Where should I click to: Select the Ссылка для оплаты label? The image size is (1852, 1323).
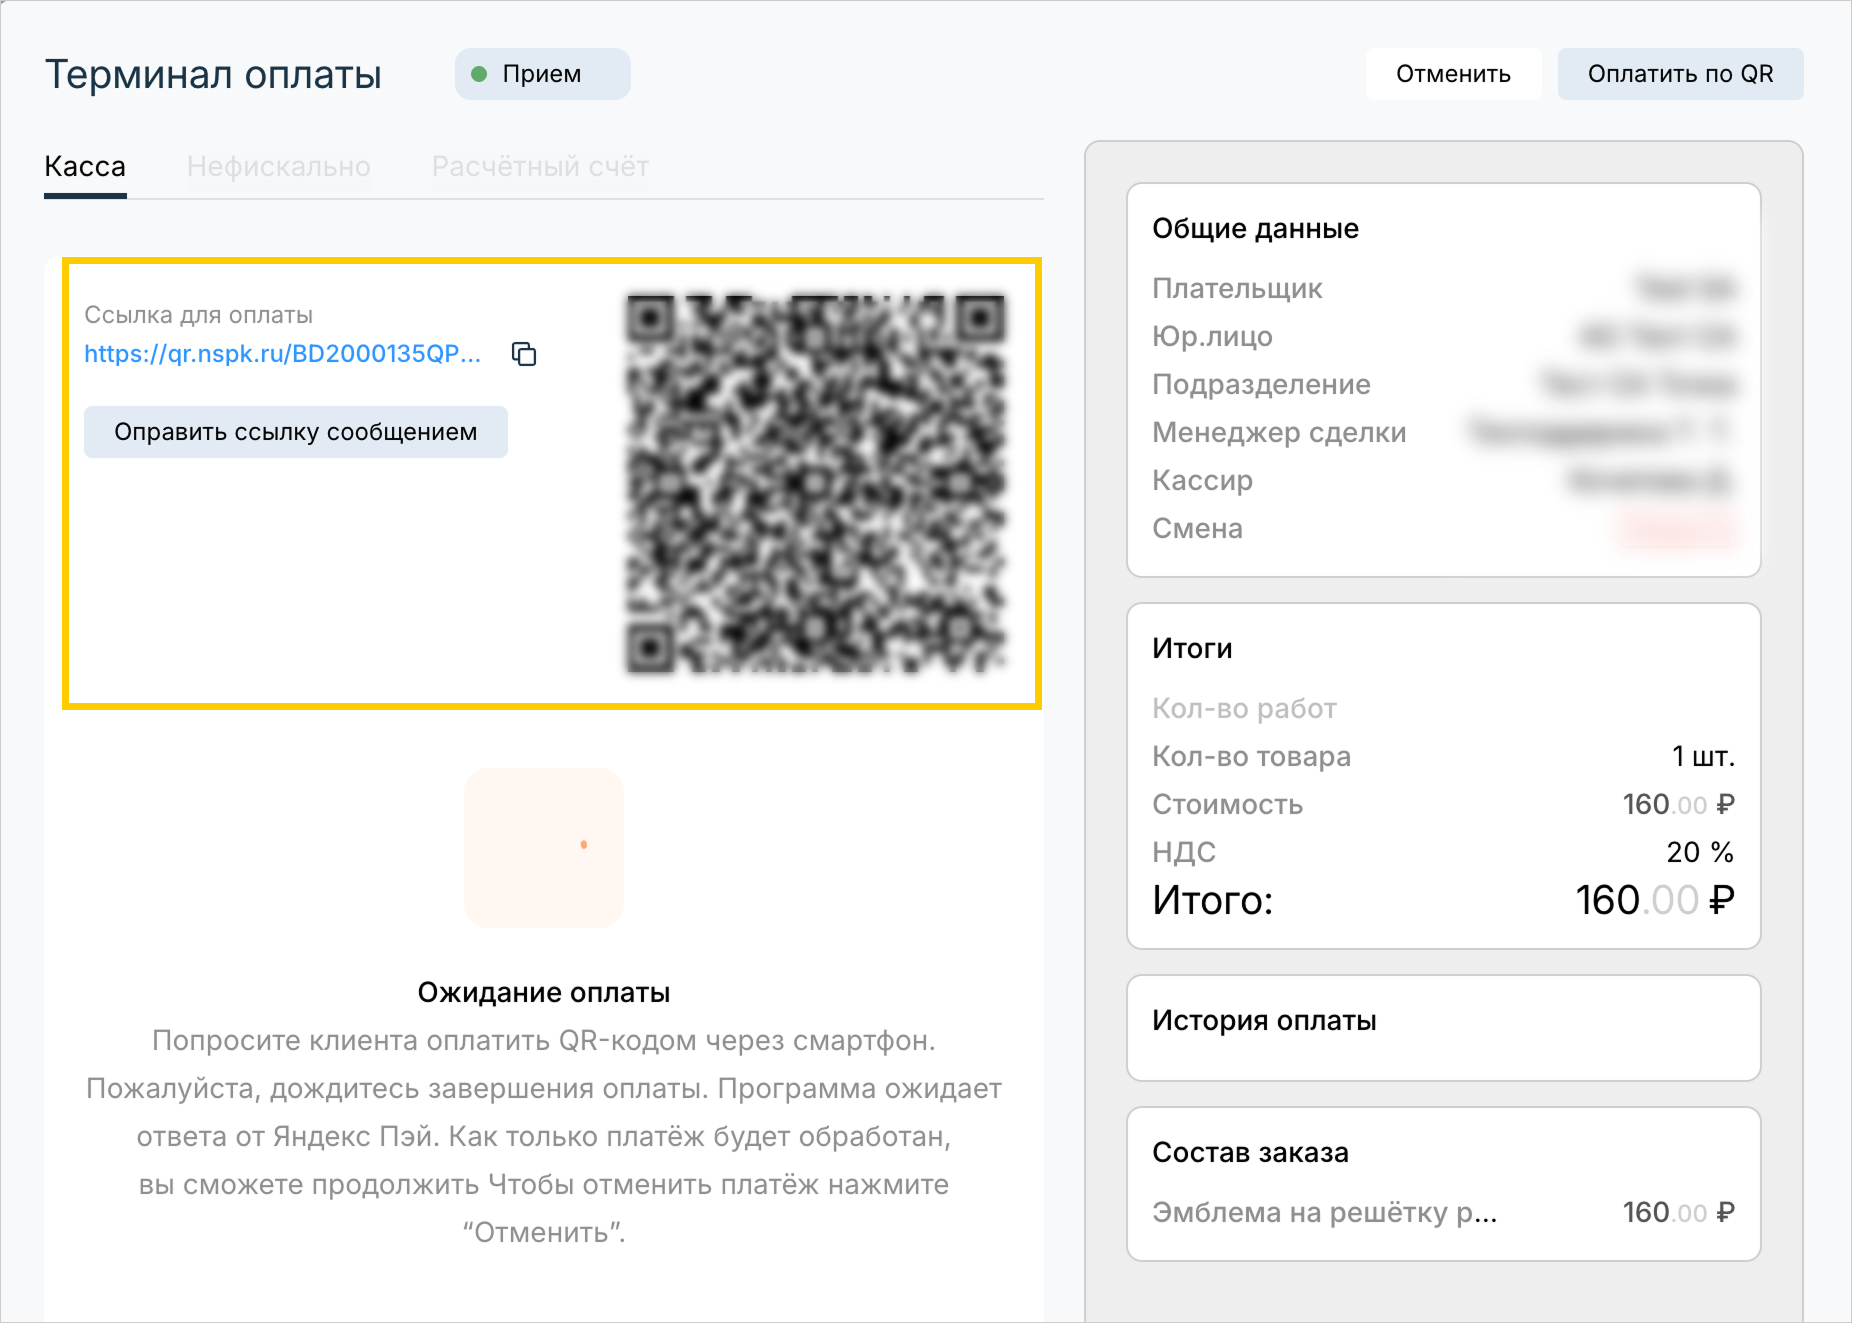[199, 315]
